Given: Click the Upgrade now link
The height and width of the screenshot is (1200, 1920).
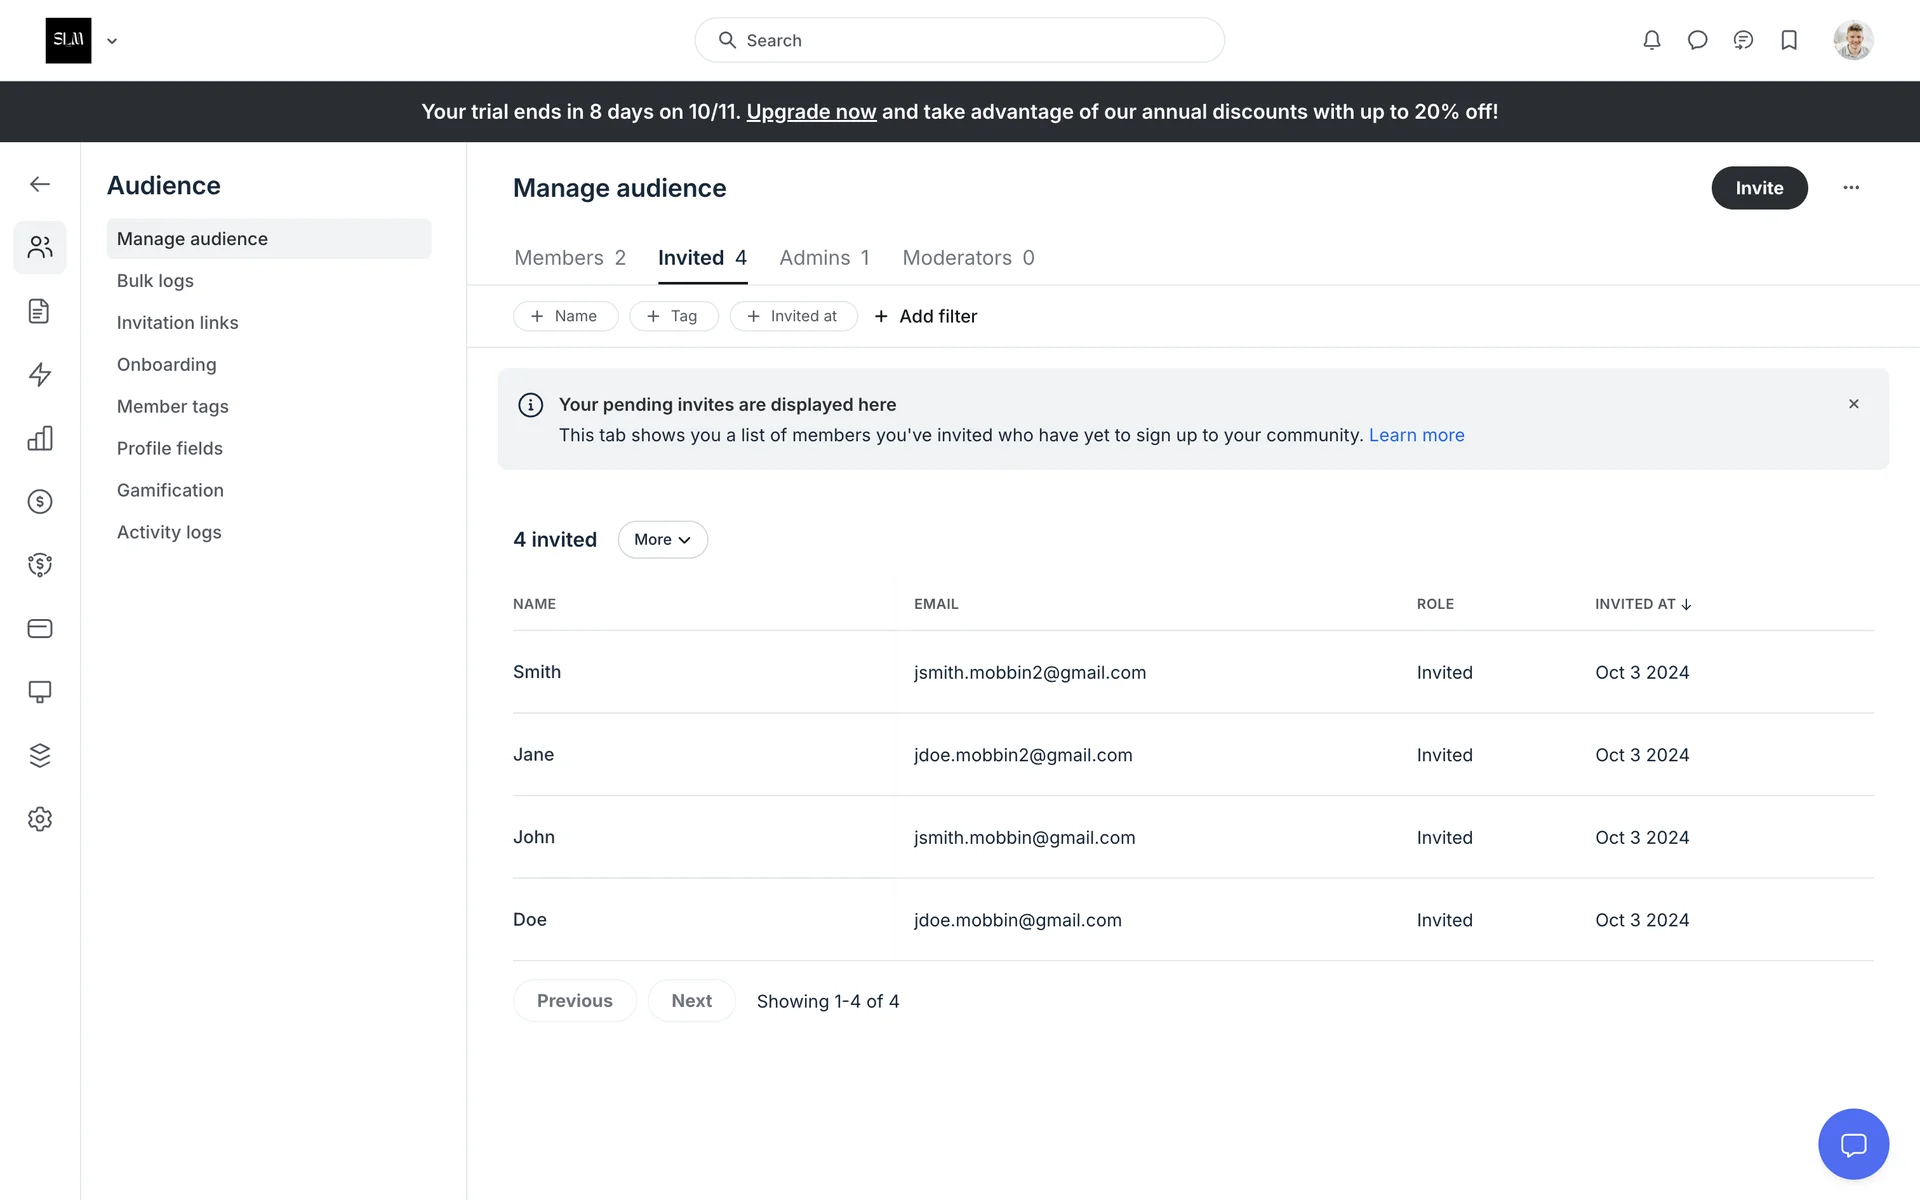Looking at the screenshot, I should coord(811,112).
